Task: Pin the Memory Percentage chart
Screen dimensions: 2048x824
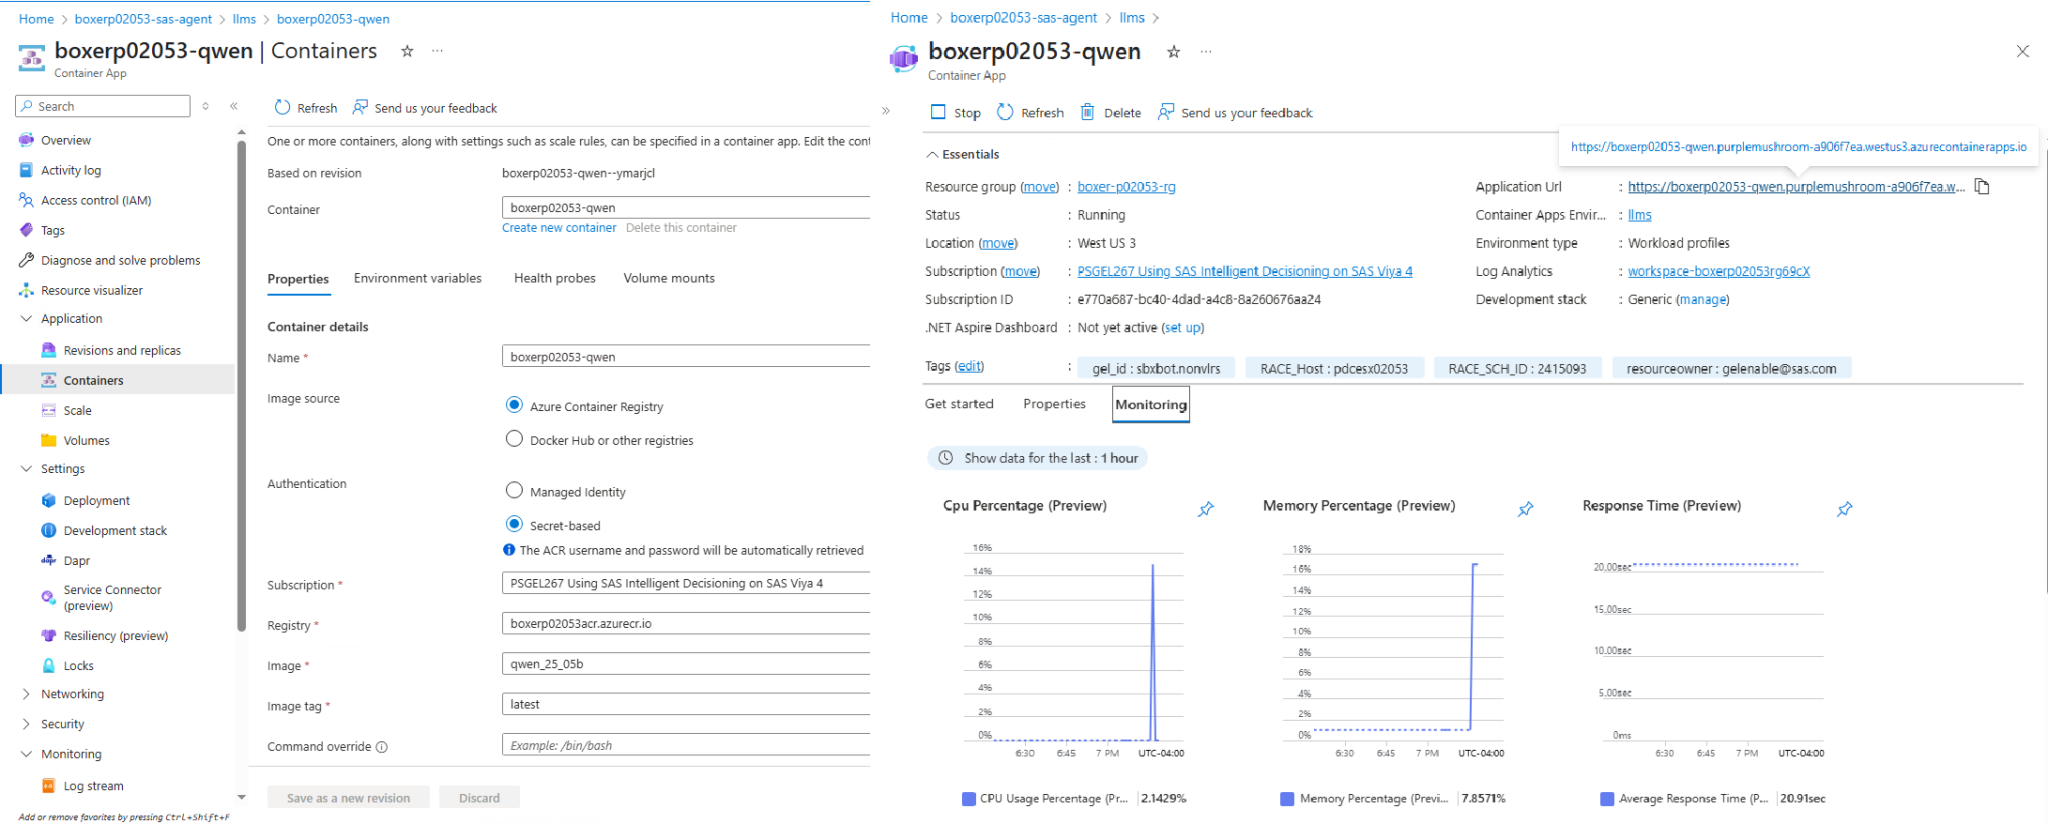Action: [1525, 509]
